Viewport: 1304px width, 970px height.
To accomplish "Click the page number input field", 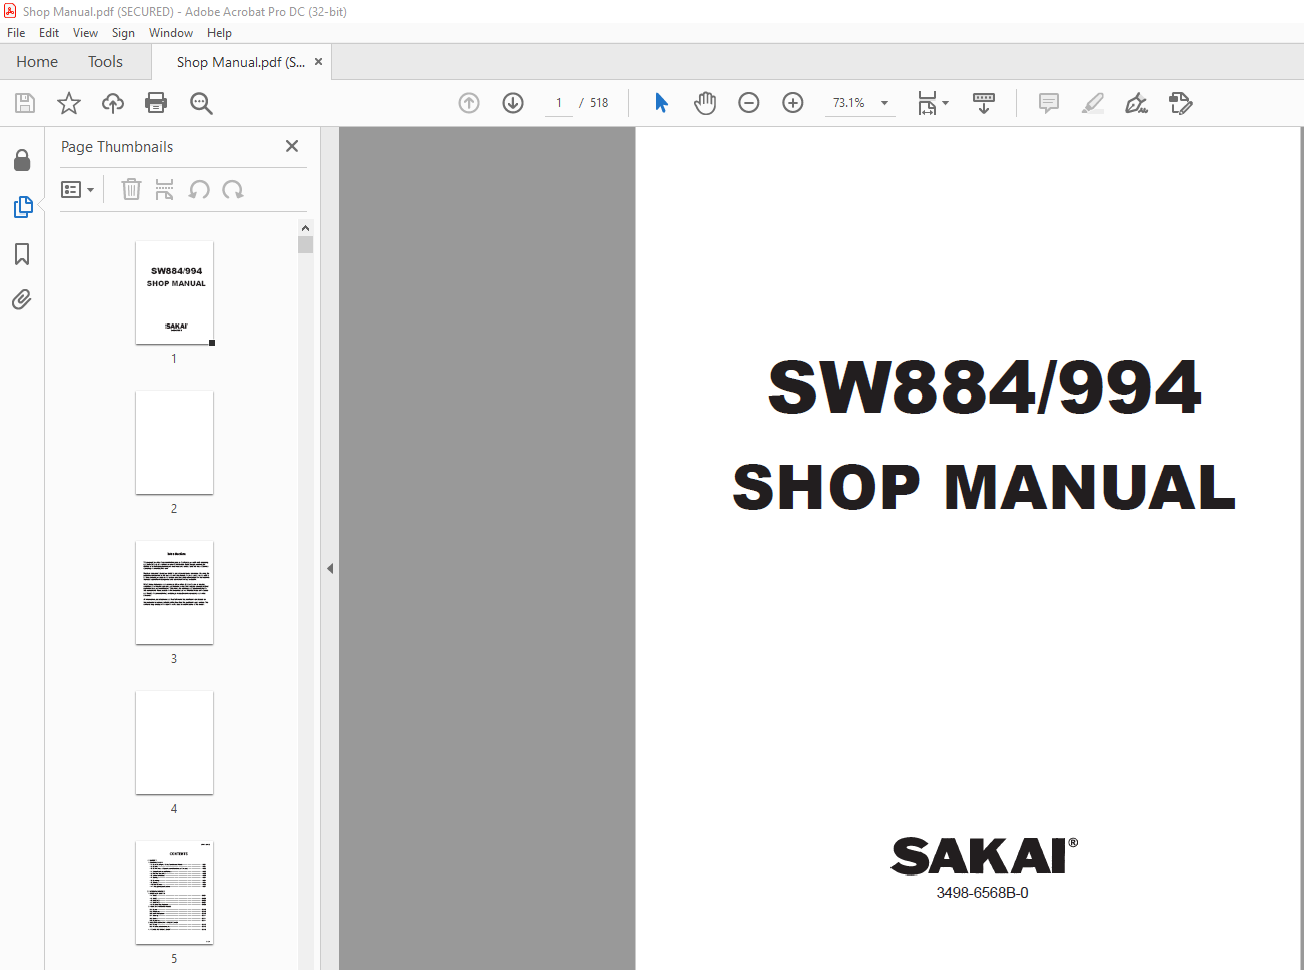I will pyautogui.click(x=559, y=103).
